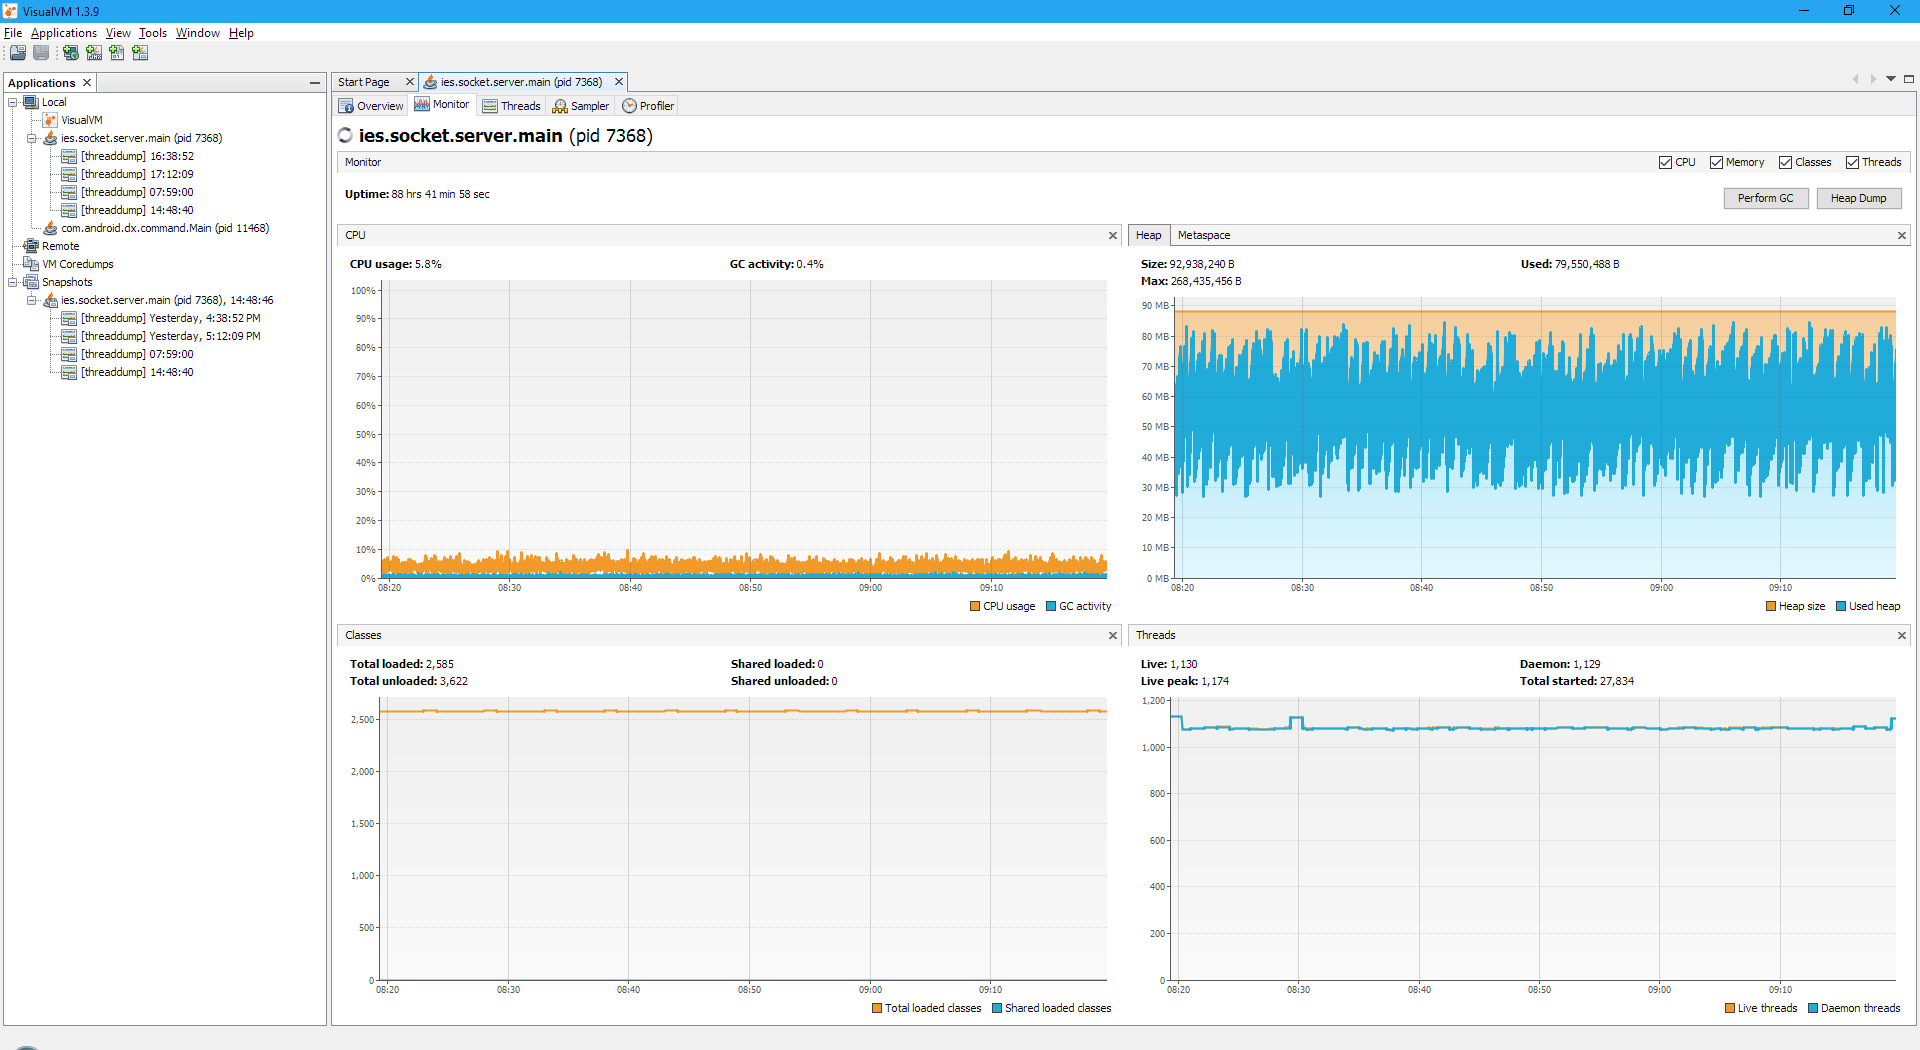
Task: Disable the CPU monitoring checkbox
Action: [1664, 161]
